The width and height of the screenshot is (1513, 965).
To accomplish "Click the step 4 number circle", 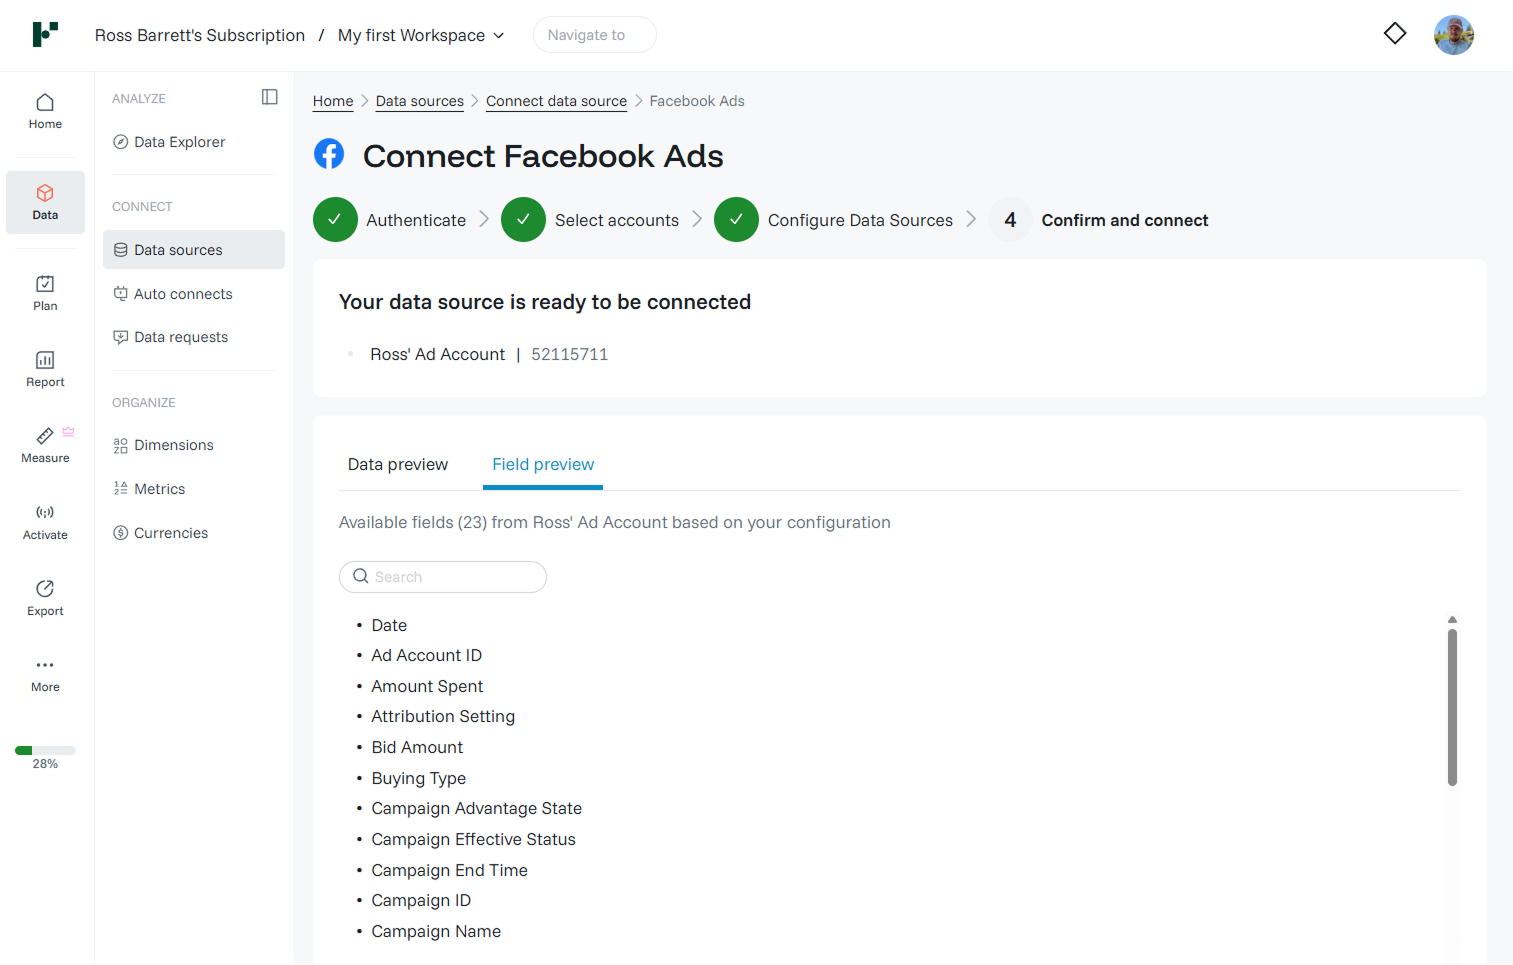I will tap(1010, 220).
